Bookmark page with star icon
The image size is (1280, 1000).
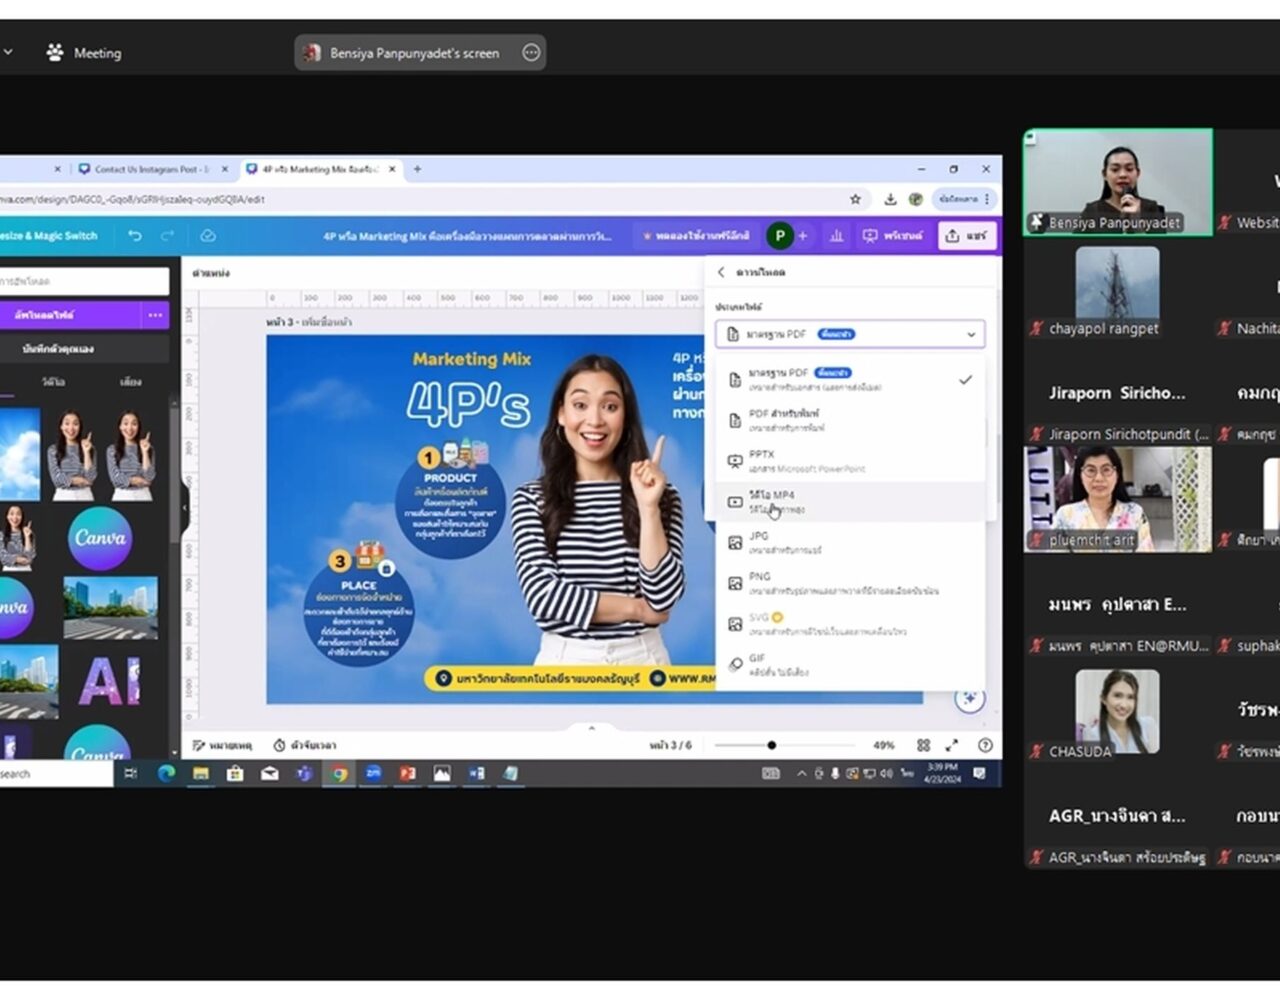tap(855, 199)
